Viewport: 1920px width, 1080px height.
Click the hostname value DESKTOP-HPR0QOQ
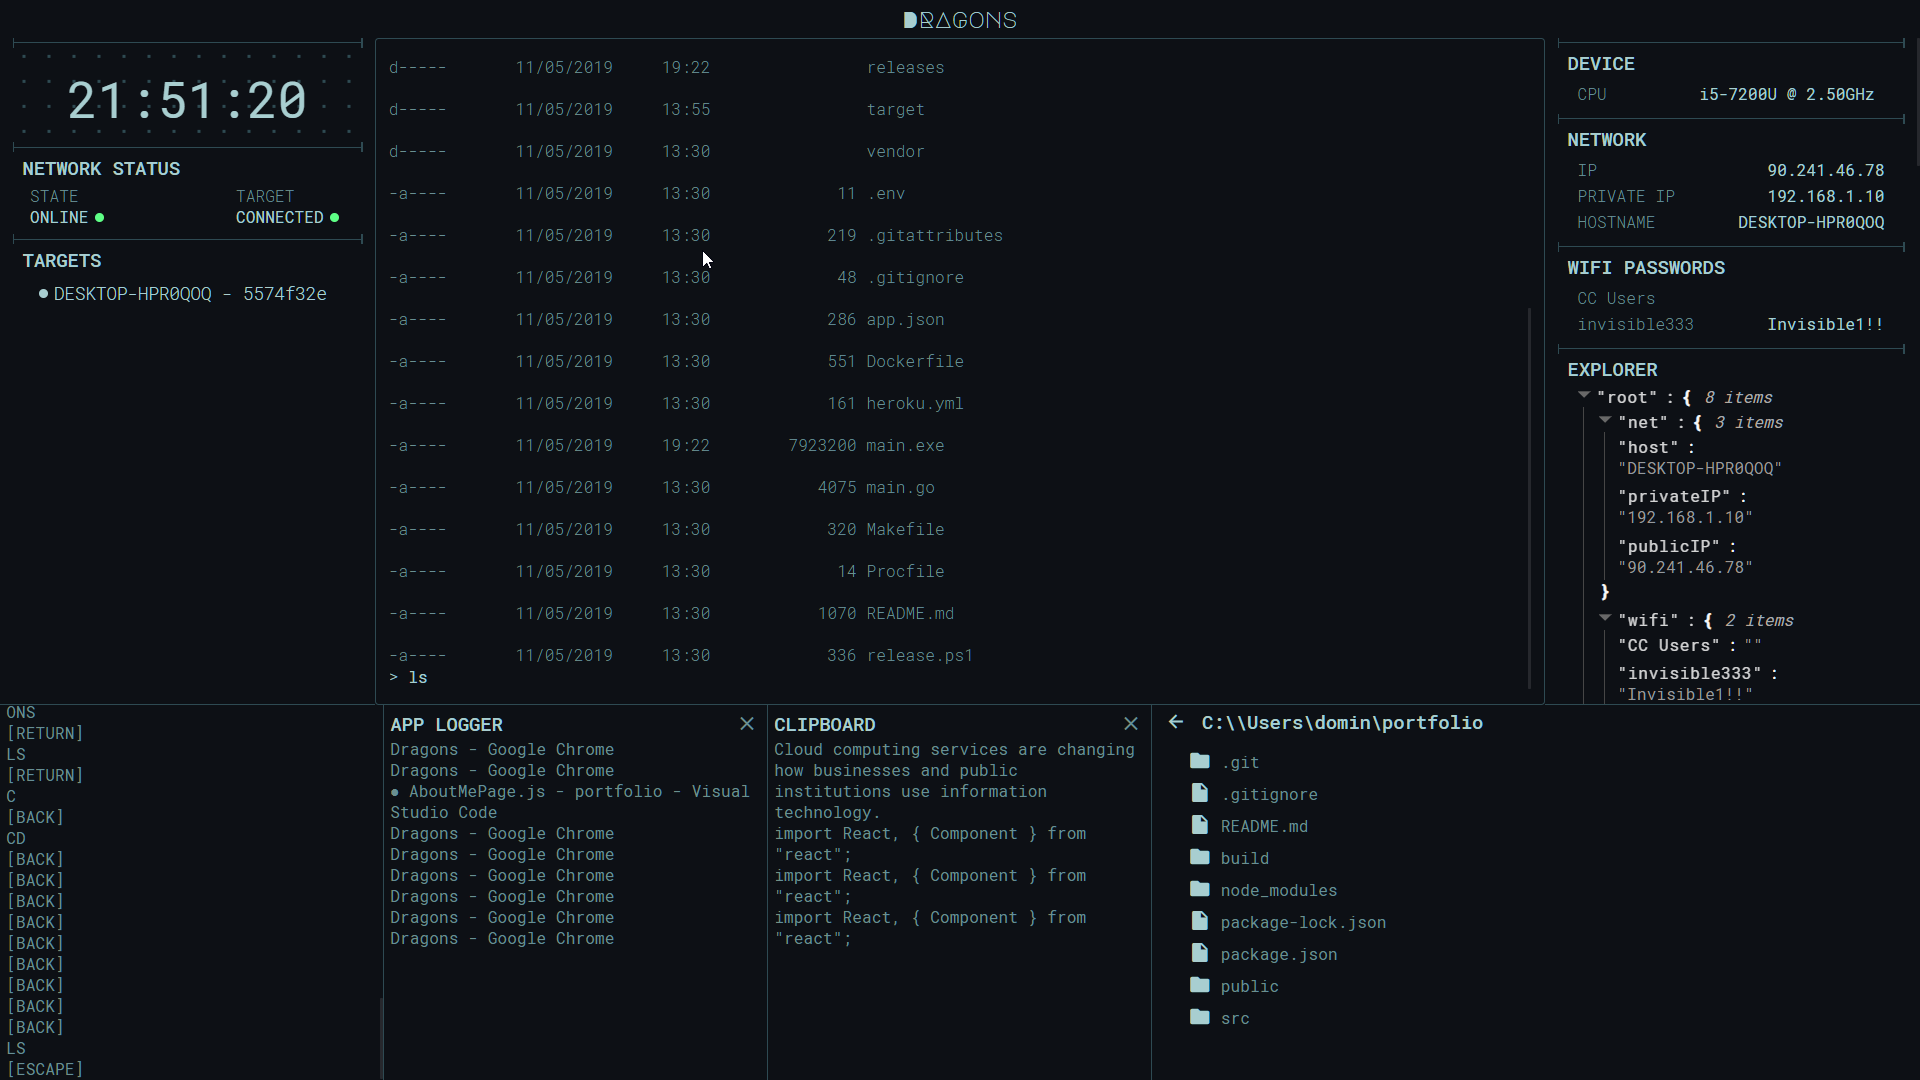[1811, 223]
